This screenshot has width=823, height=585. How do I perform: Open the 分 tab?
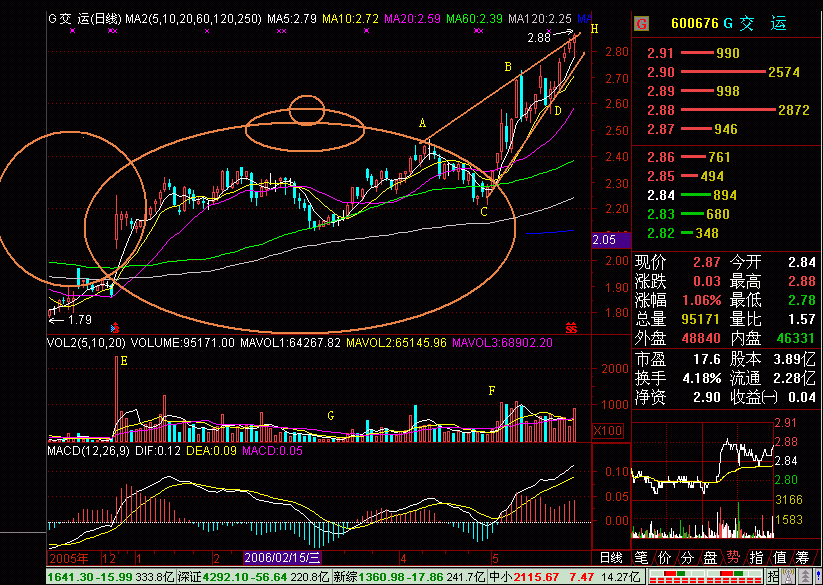pos(687,557)
